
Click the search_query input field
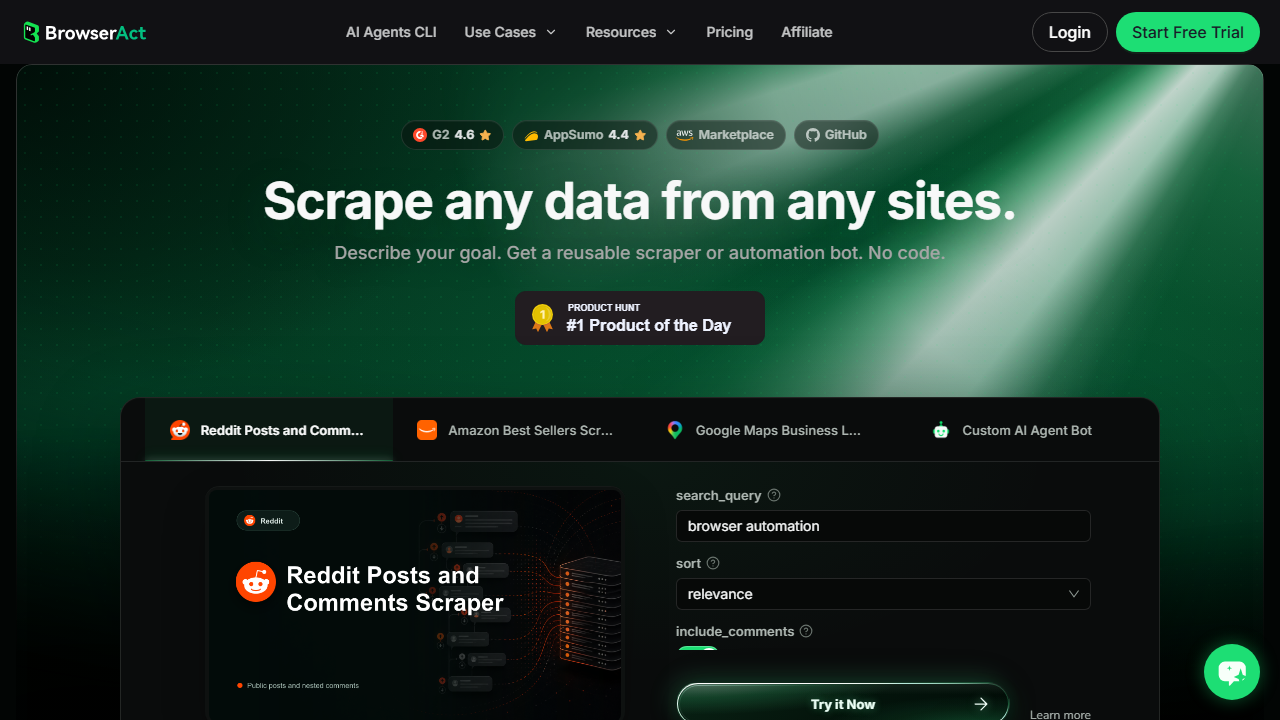pyautogui.click(x=883, y=526)
